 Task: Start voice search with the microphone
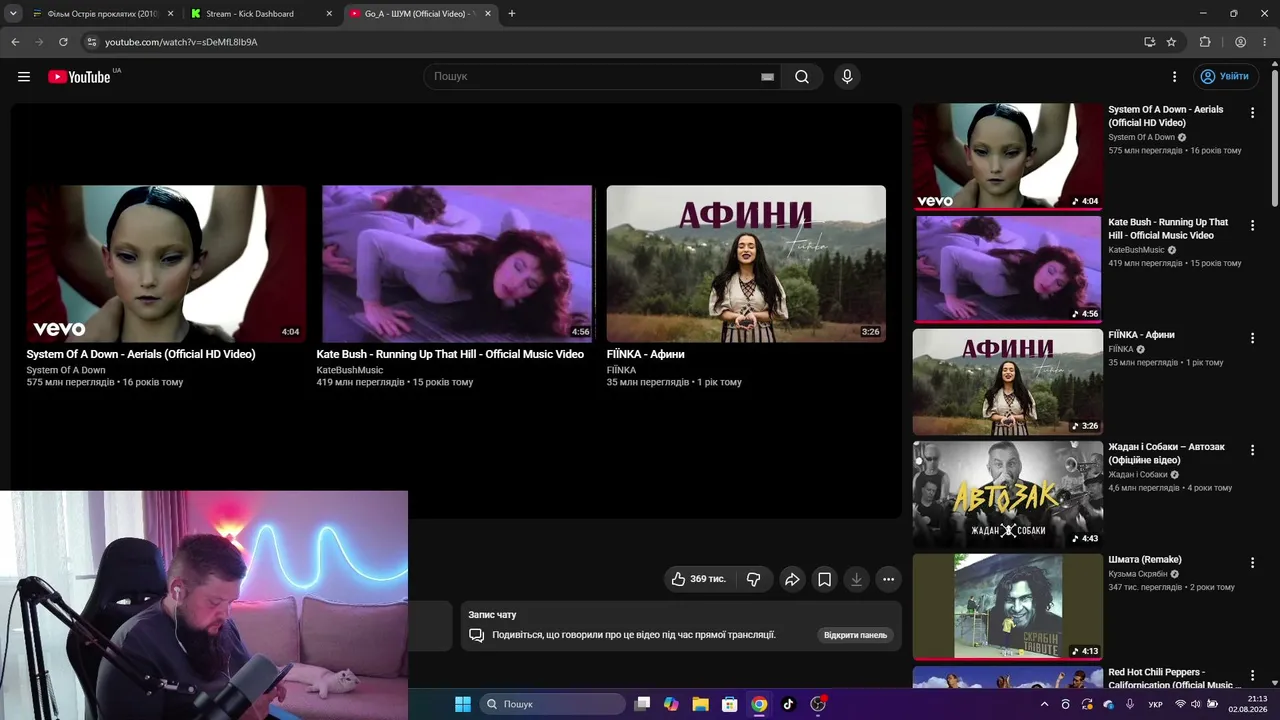coord(847,77)
